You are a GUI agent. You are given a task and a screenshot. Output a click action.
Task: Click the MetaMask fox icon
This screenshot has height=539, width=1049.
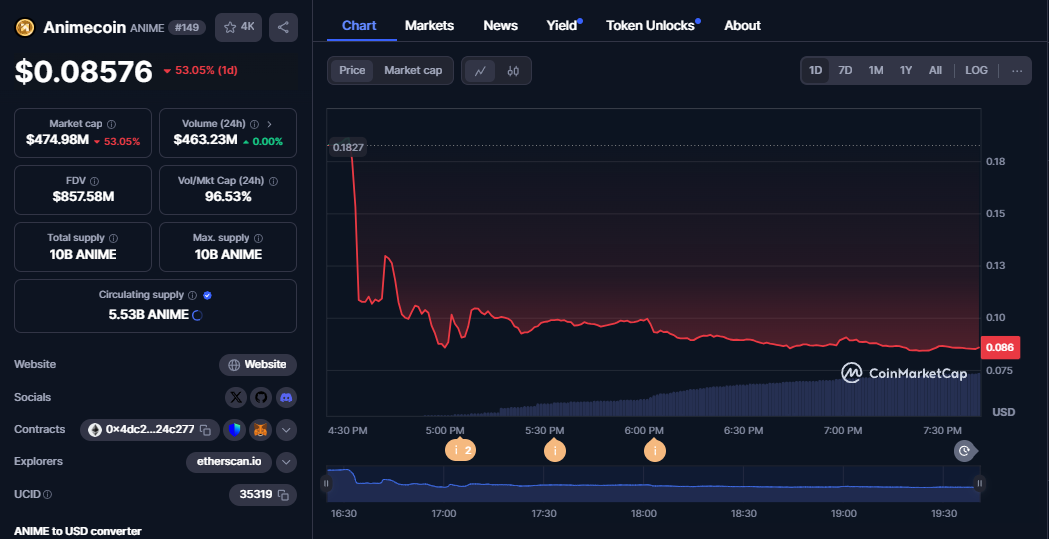[x=260, y=430]
